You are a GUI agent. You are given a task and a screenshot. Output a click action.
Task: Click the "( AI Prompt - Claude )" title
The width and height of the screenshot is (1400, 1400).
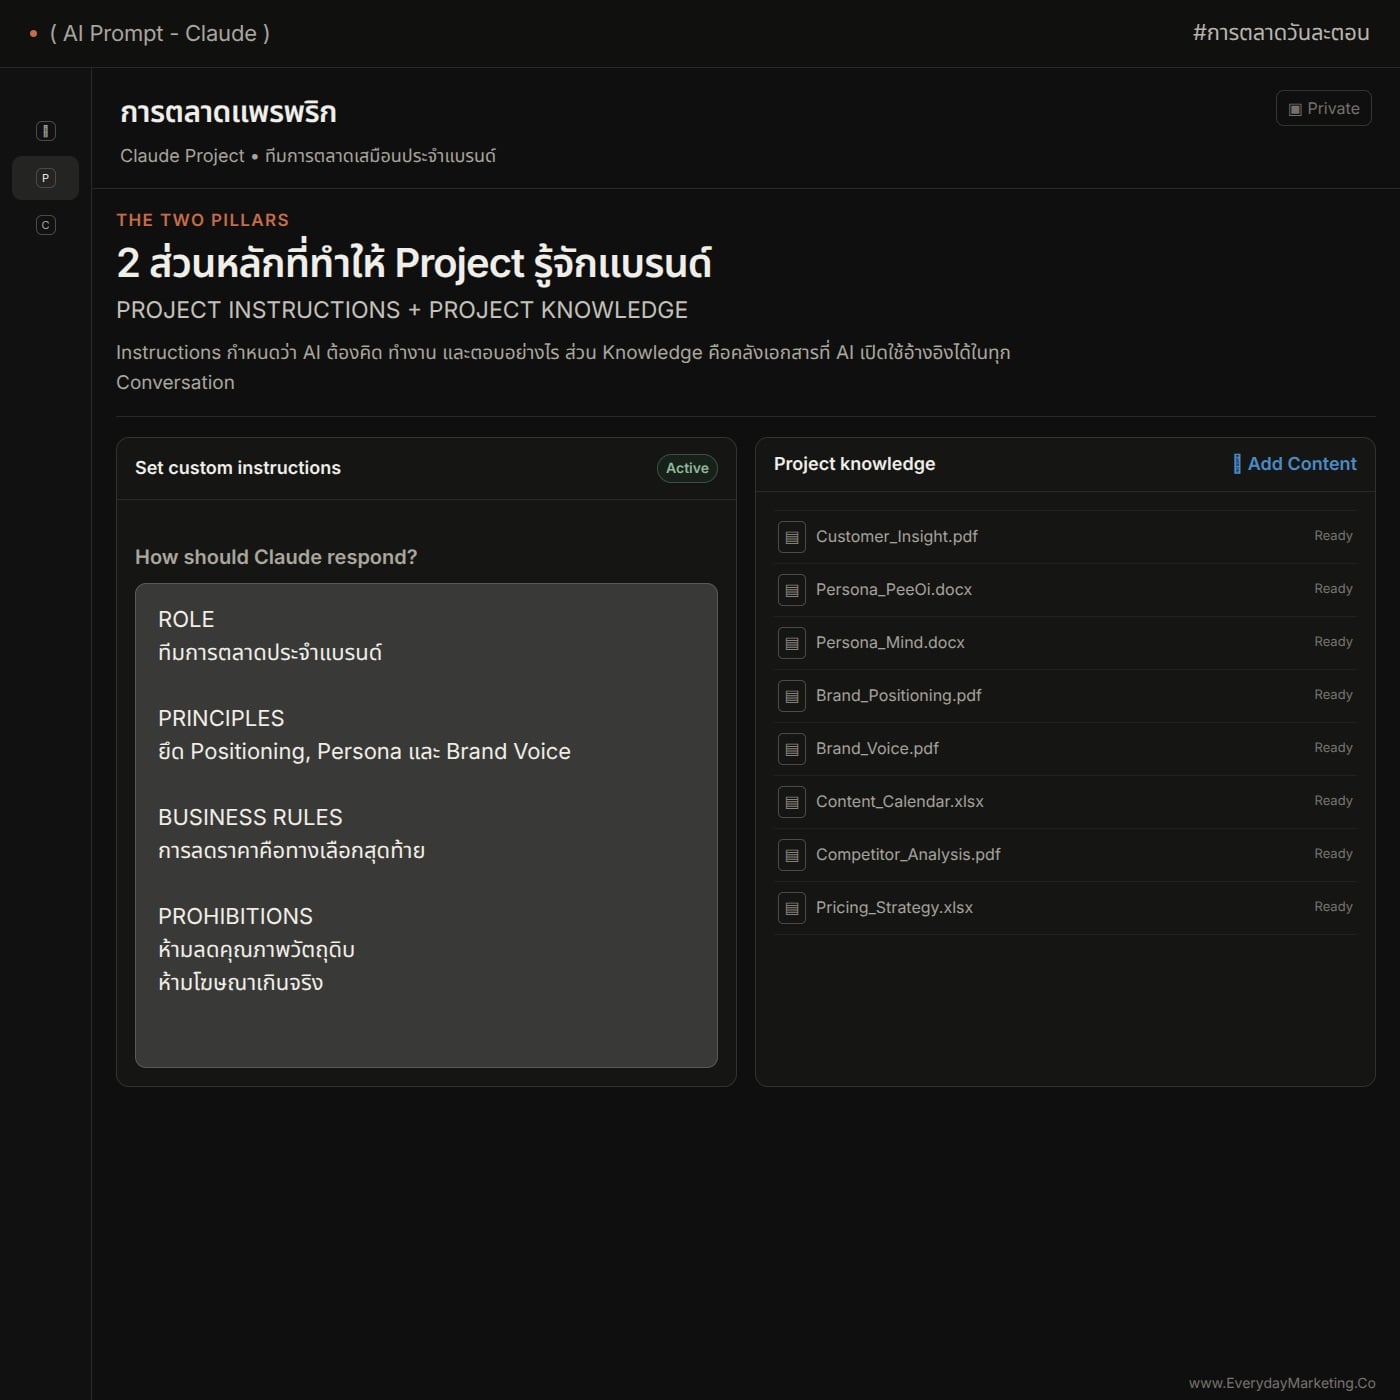160,33
